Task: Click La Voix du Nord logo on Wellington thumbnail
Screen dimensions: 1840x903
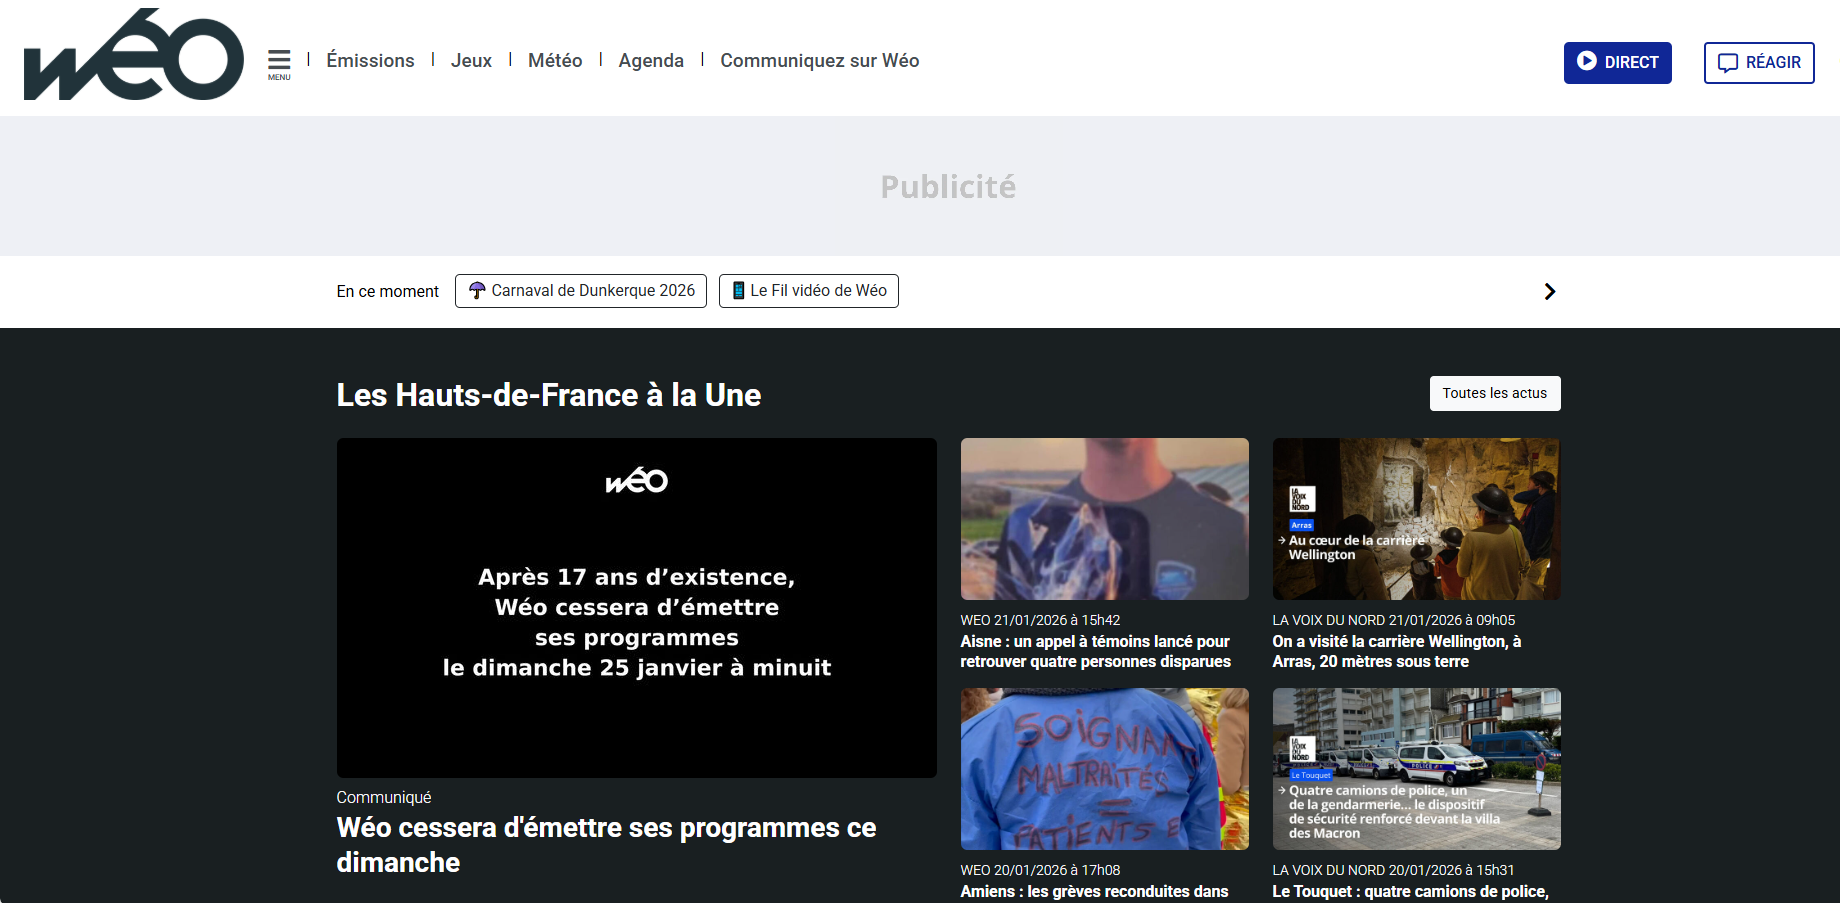Action: tap(1301, 499)
